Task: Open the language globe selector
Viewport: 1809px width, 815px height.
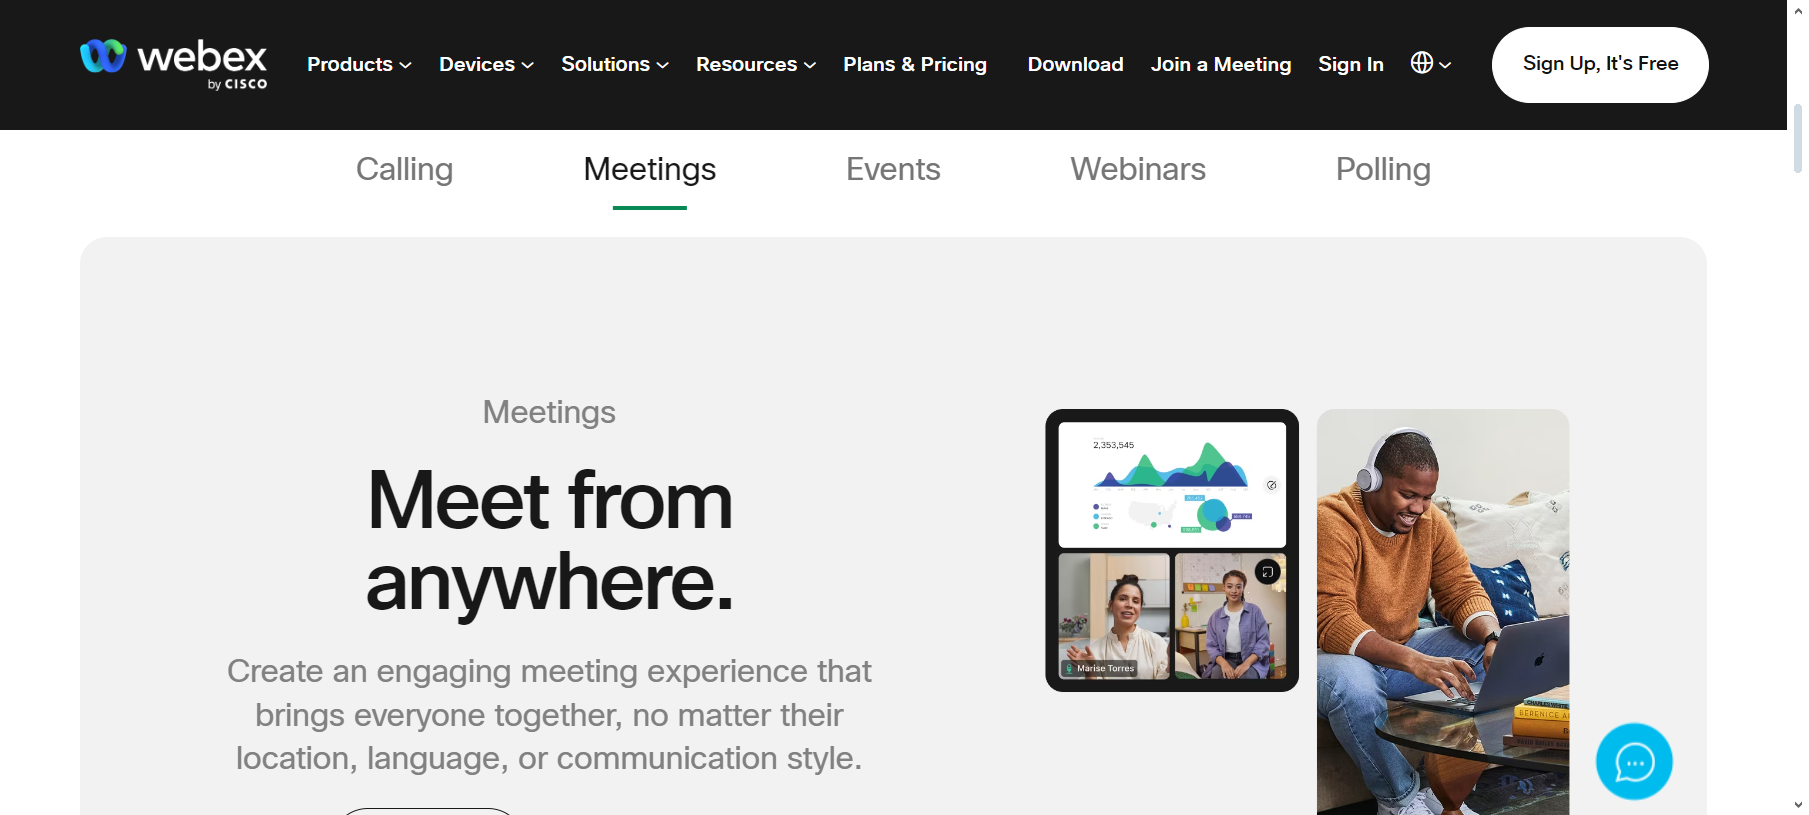Action: 1430,63
